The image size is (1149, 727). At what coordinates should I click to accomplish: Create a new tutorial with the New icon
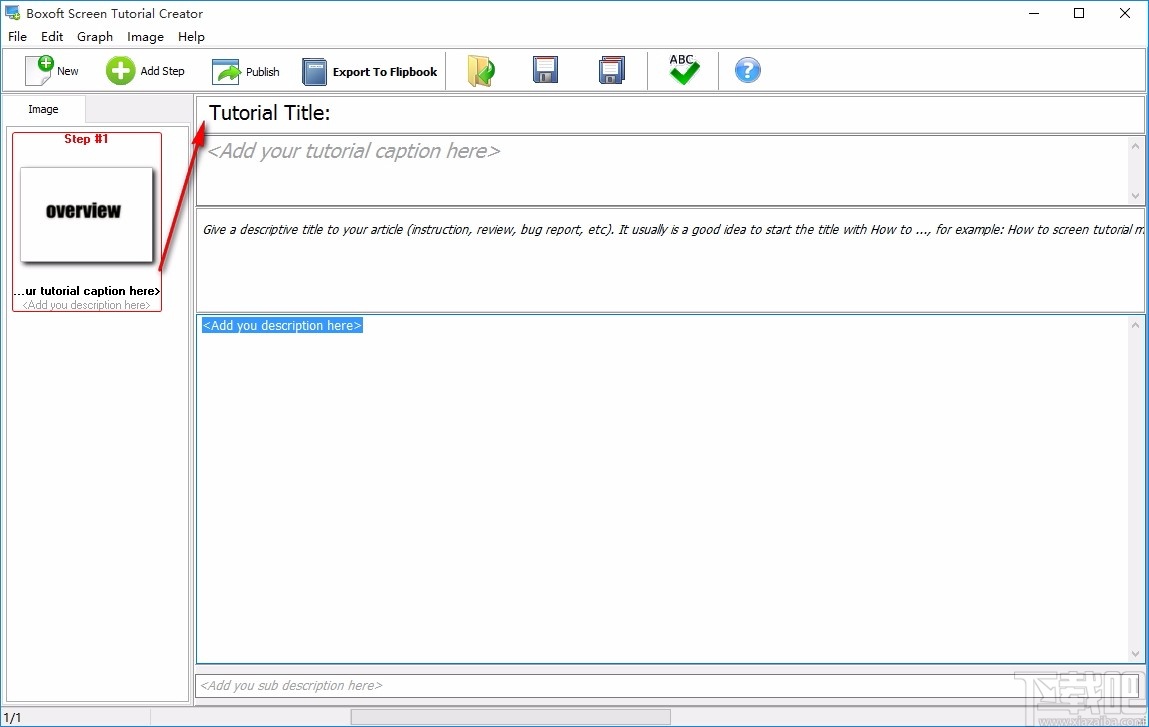[x=48, y=70]
